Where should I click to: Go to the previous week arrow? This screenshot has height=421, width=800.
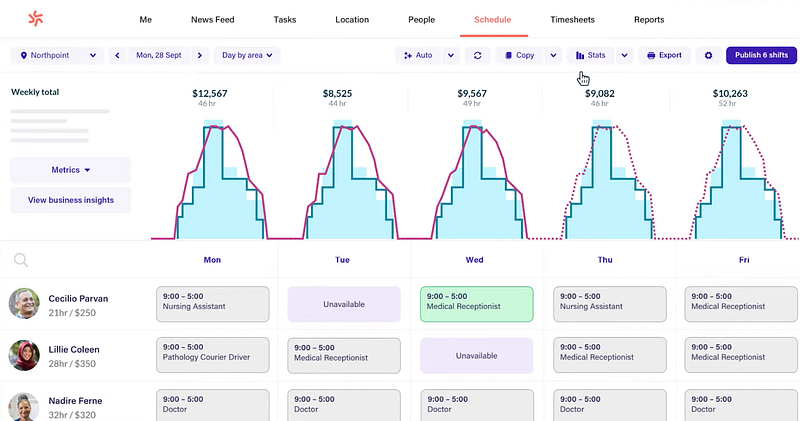click(x=118, y=56)
